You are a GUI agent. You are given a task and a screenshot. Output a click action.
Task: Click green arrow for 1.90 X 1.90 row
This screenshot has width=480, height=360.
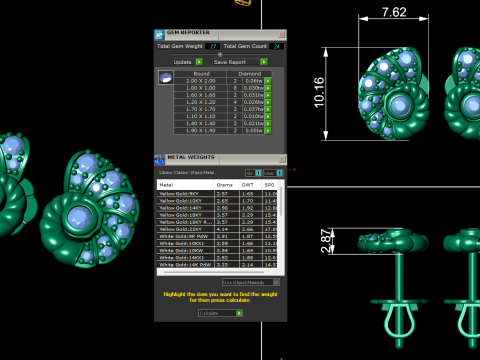pyautogui.click(x=268, y=131)
